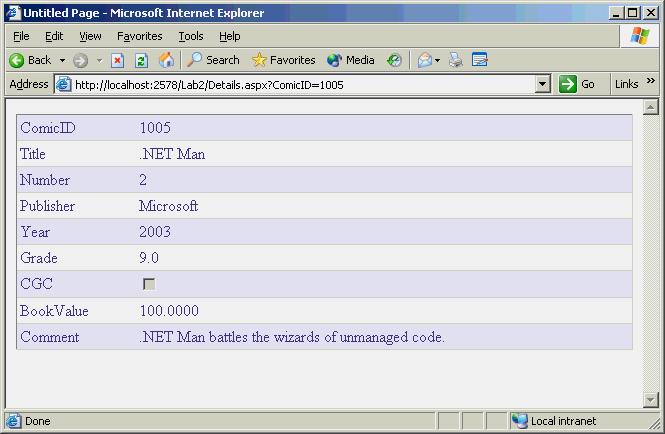Click the Year value 2003
Screen dimensions: 665x434
pyautogui.click(x=155, y=232)
